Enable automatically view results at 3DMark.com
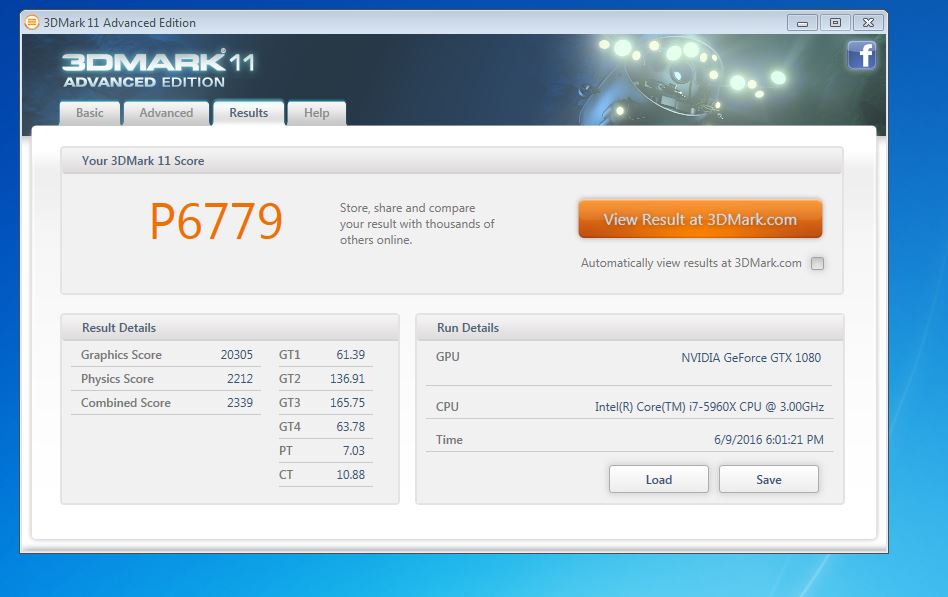Image resolution: width=948 pixels, height=597 pixels. pos(817,263)
